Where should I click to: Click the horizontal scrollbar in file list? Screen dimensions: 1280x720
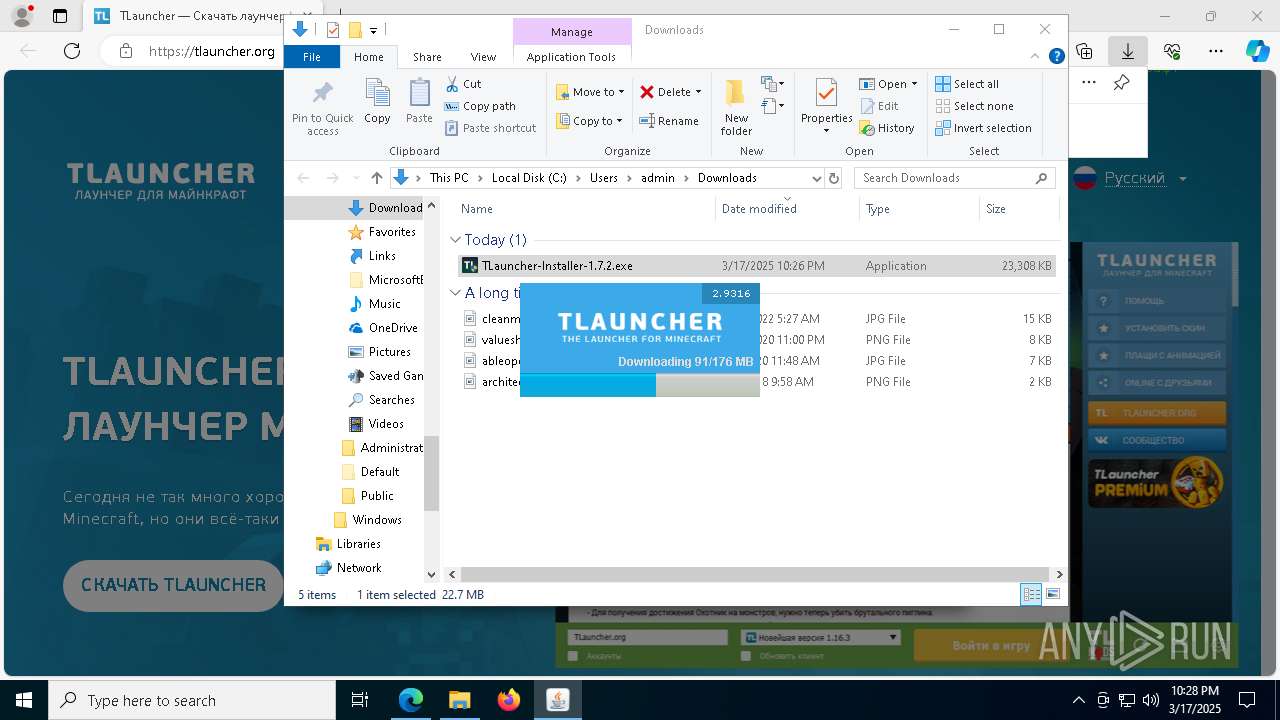[755, 574]
